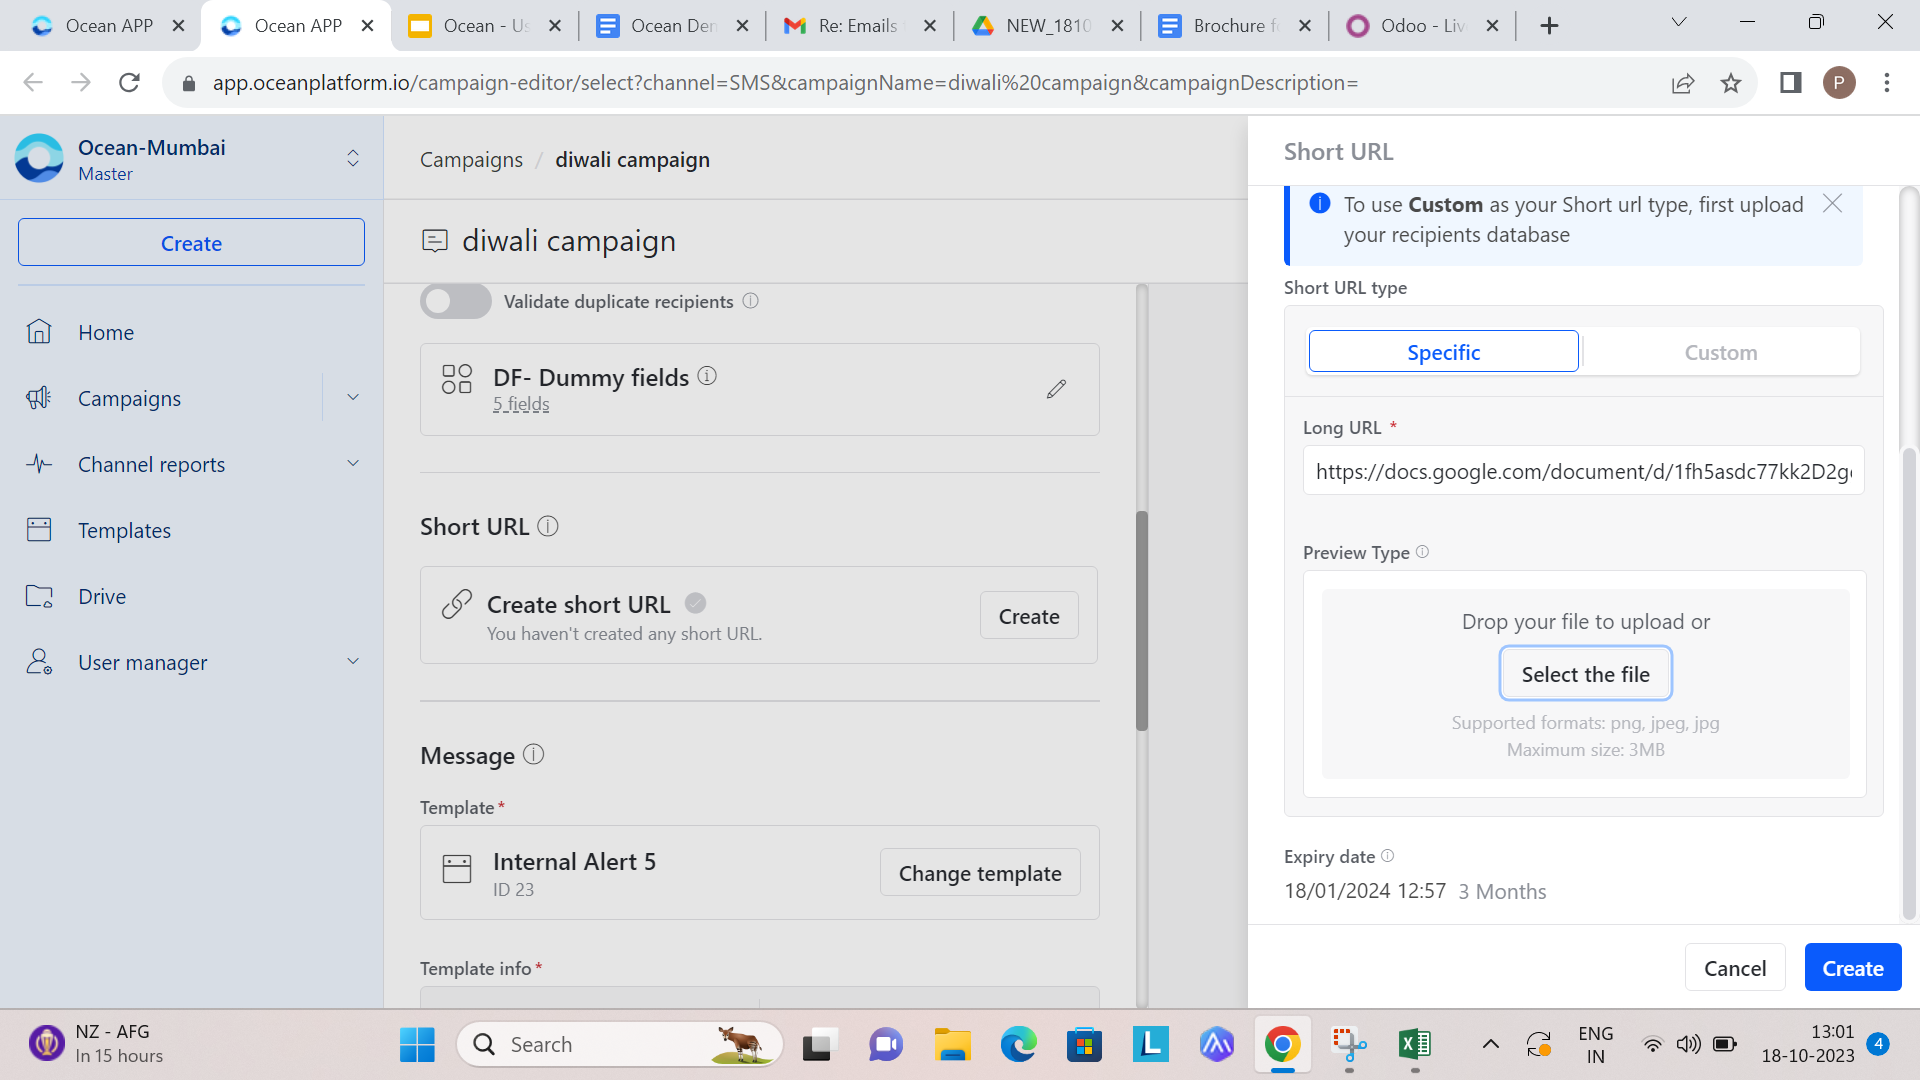Image resolution: width=1920 pixels, height=1080 pixels.
Task: Click the info icon next to Short URL heading
Action: pos(548,526)
